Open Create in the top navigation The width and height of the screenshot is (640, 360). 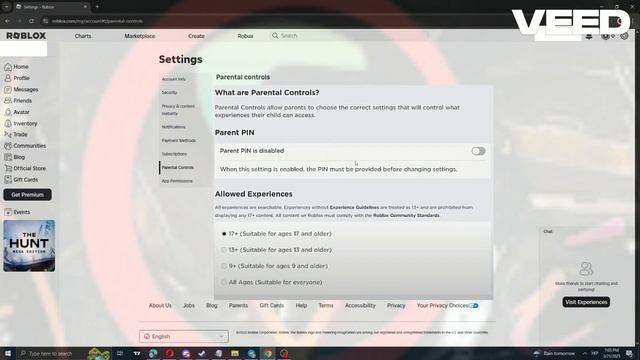[x=196, y=36]
